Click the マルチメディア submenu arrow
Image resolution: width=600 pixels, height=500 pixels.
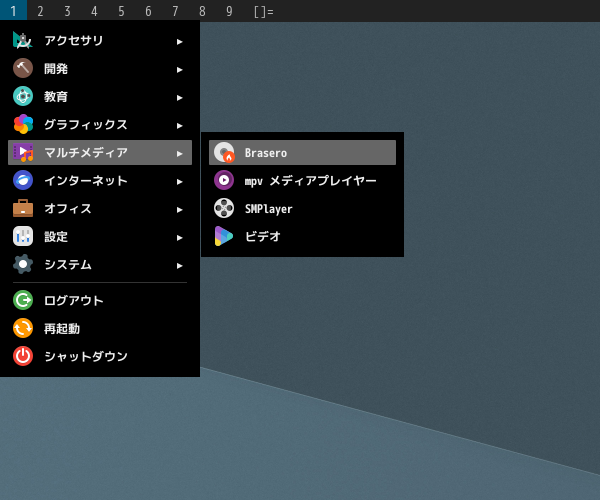pyautogui.click(x=179, y=153)
